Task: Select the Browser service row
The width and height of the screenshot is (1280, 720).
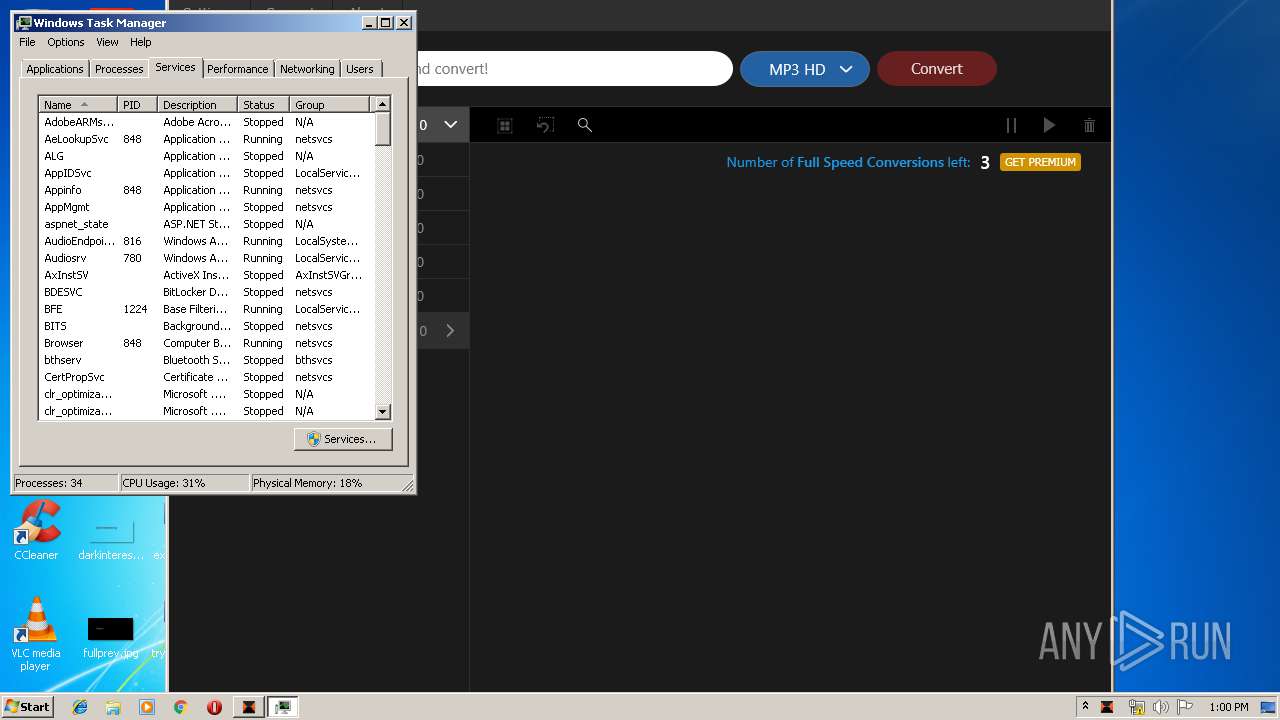Action: (206, 343)
